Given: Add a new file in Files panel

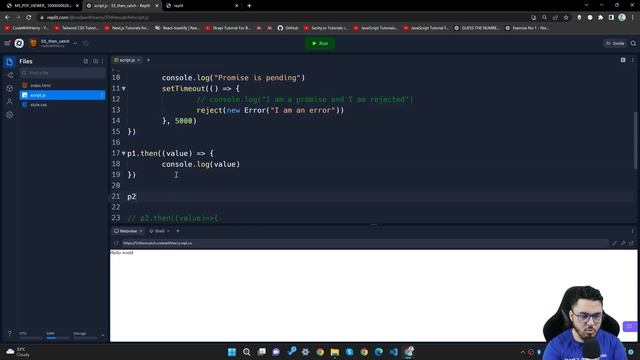Looking at the screenshot, I should coord(86,61).
